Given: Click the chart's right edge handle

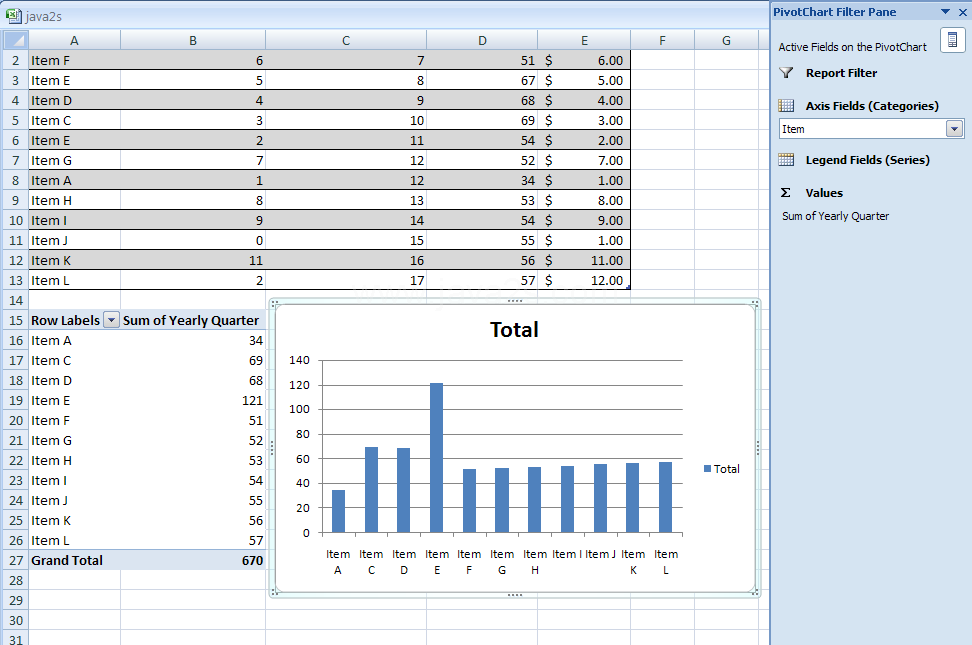Looking at the screenshot, I should coord(758,447).
